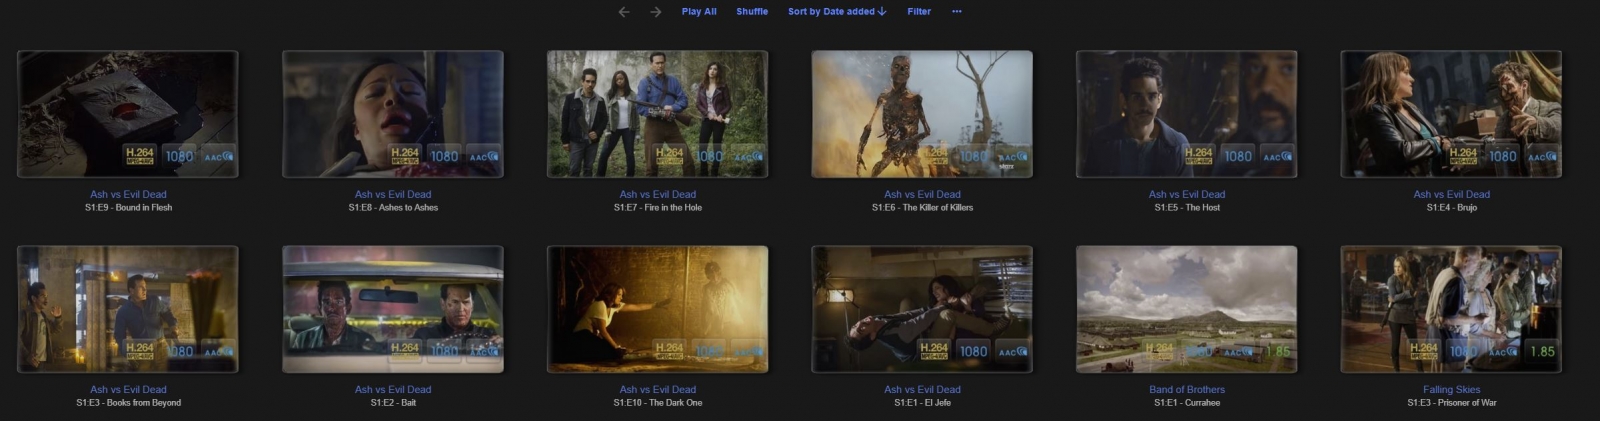Screen dimensions: 1600x421
Task: Select the text S1:E9 - Bound in Flesh
Action: tap(128, 208)
